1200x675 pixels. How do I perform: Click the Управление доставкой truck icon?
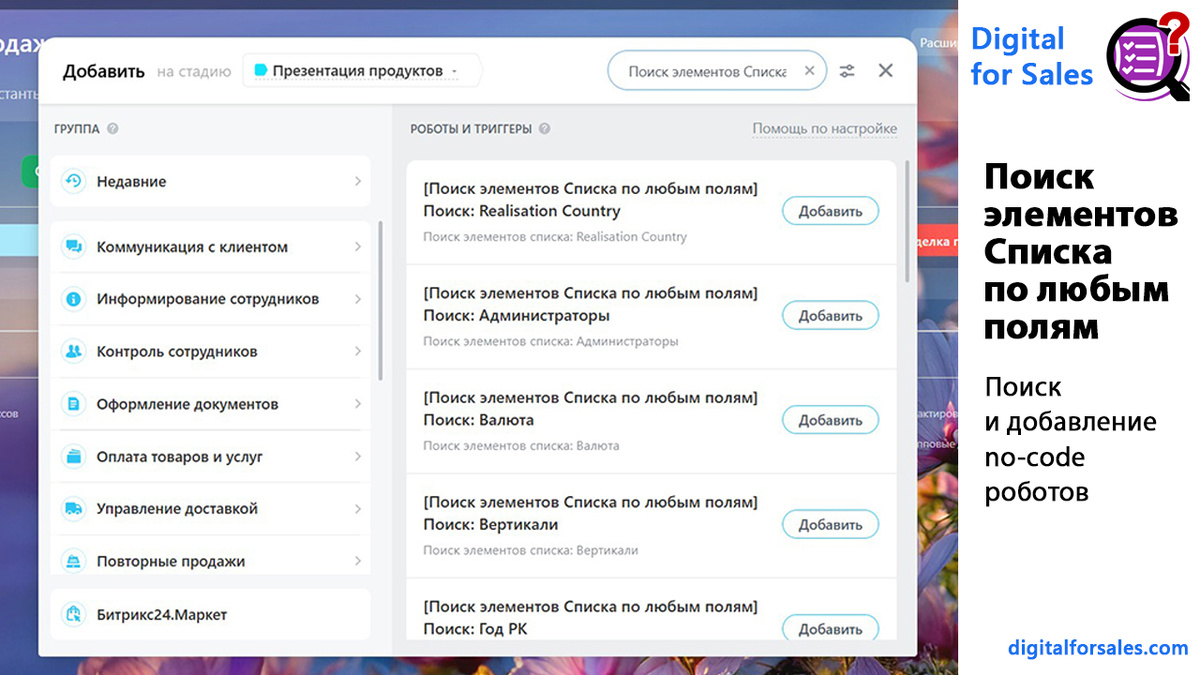73,509
